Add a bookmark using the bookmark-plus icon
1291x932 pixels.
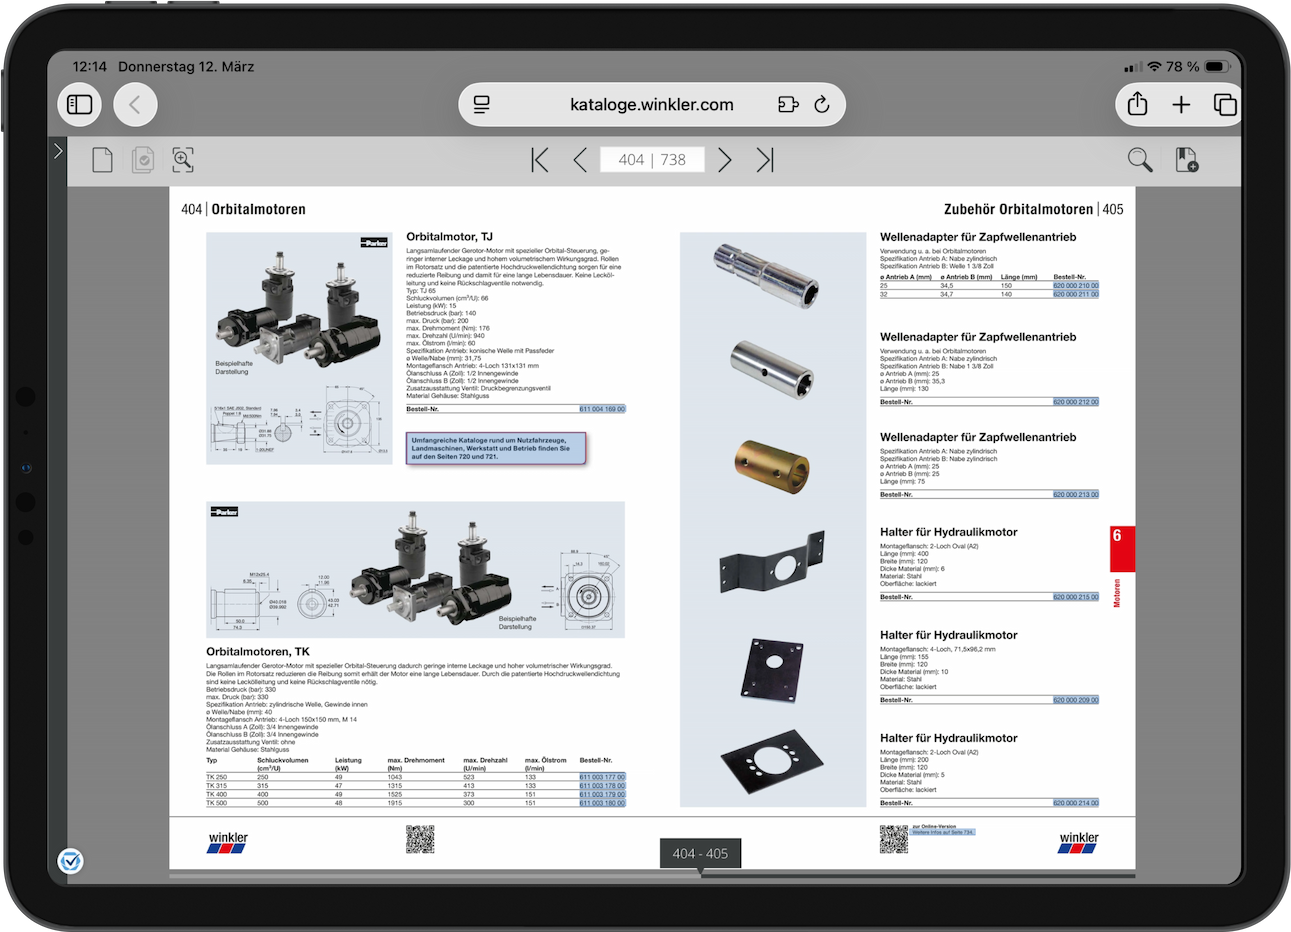(1186, 159)
